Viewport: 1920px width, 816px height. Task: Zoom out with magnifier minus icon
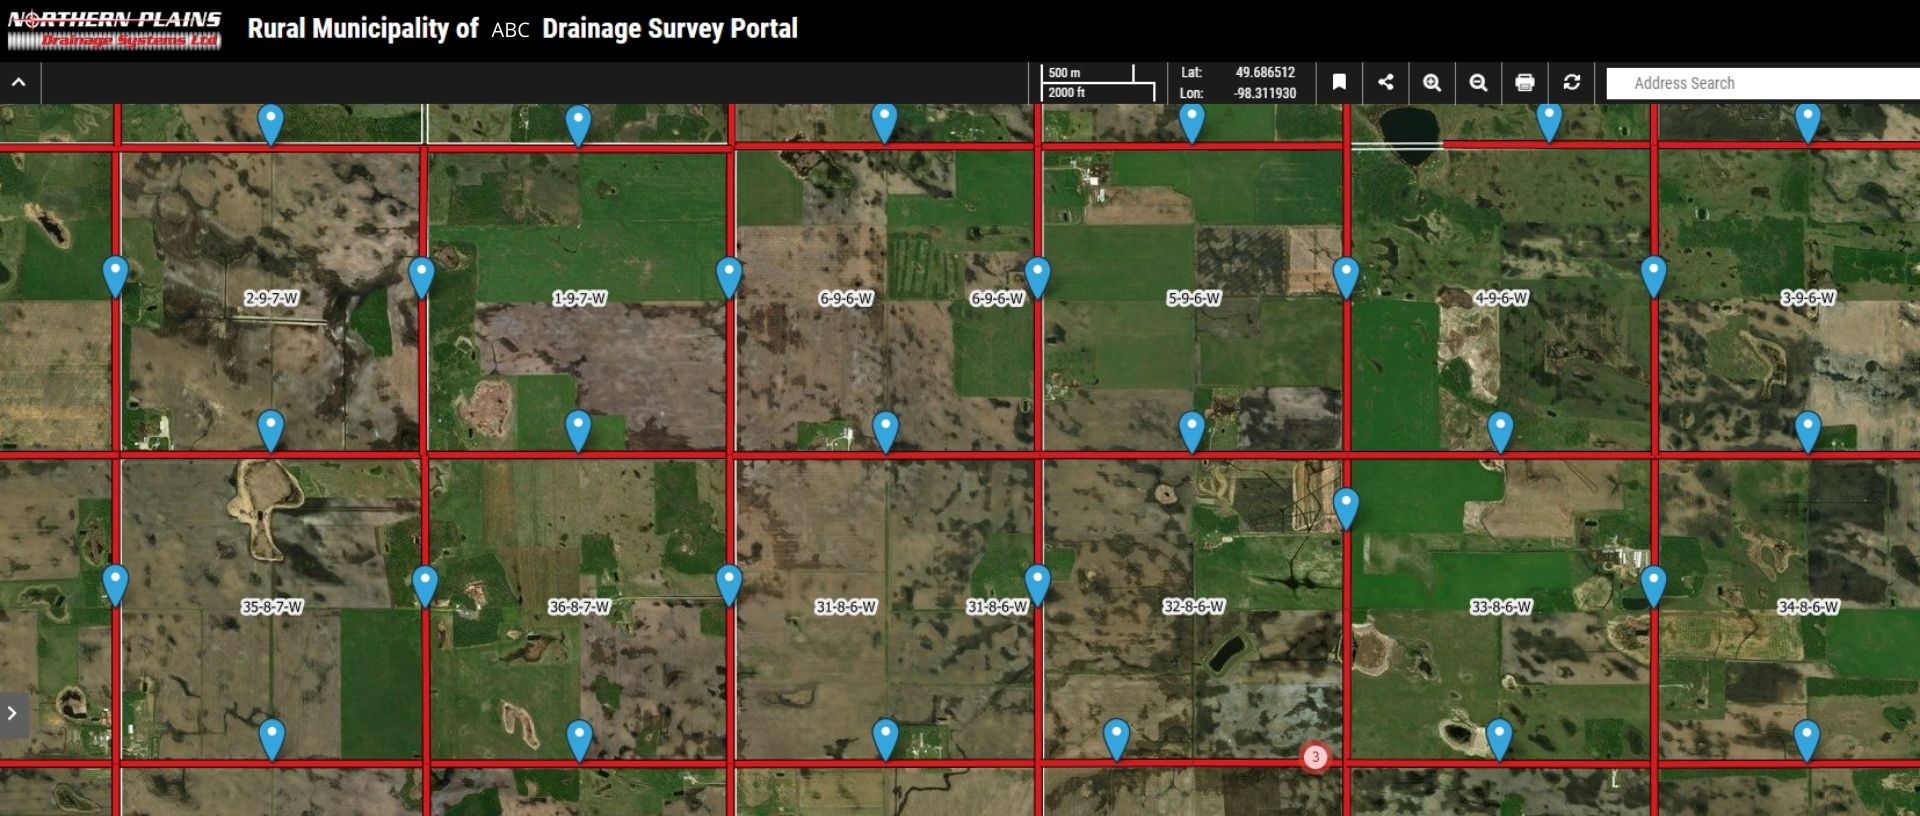[x=1478, y=83]
